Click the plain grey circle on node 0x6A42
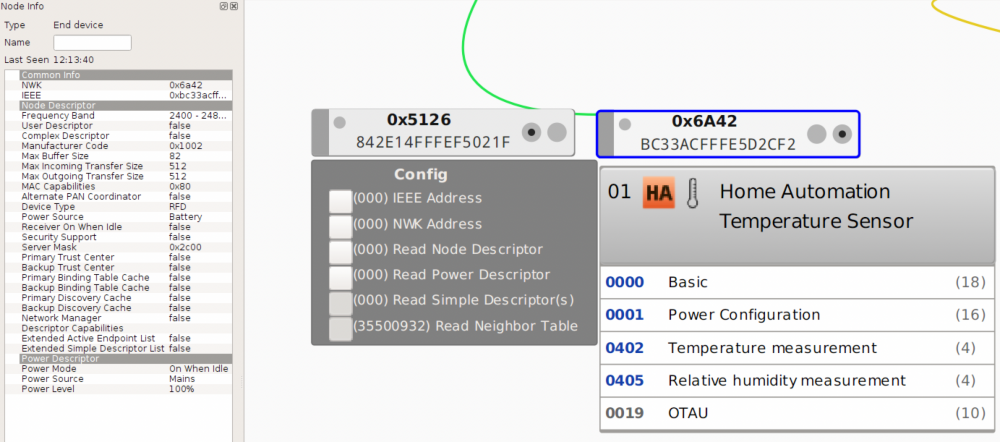1000x442 pixels. [x=817, y=134]
